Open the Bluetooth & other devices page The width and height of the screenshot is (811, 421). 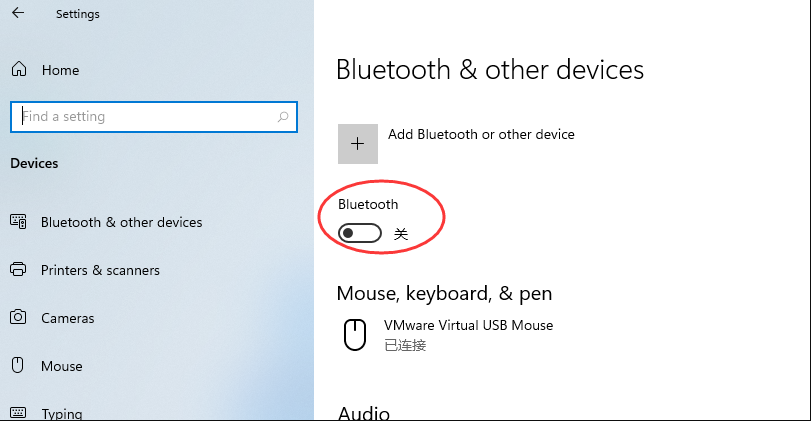121,222
